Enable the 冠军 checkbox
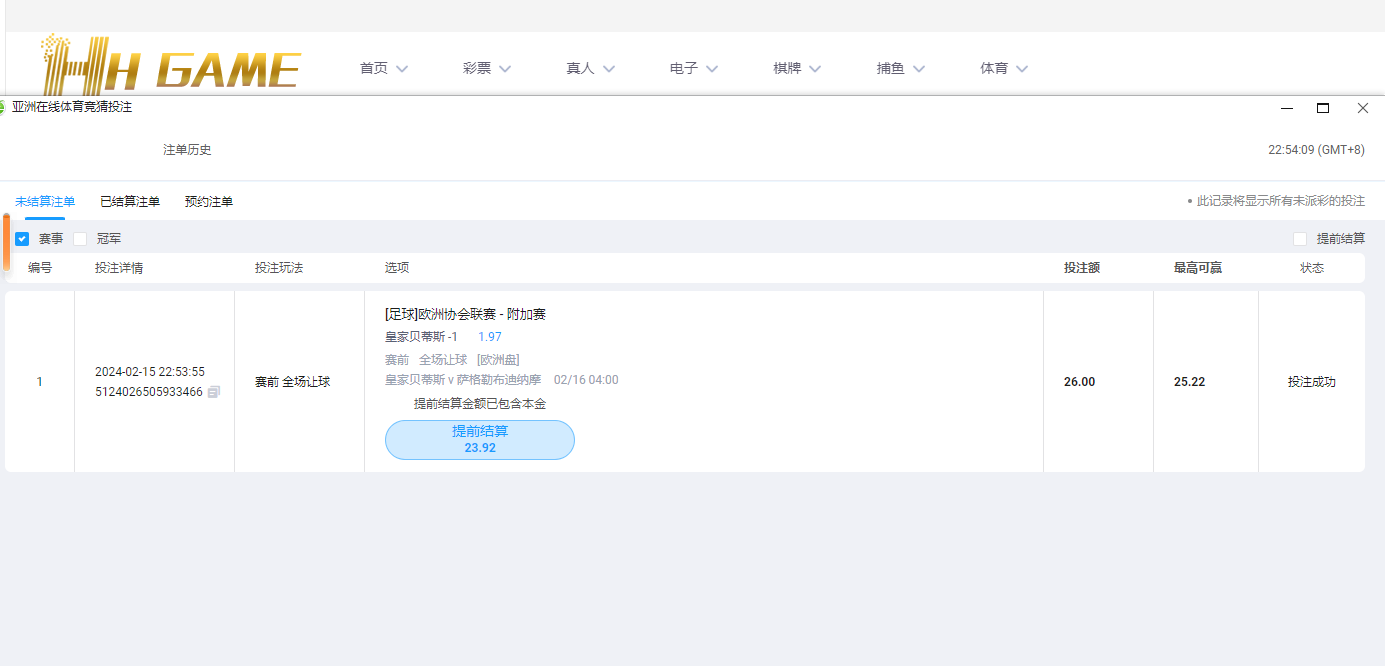The height and width of the screenshot is (666, 1385). point(80,239)
